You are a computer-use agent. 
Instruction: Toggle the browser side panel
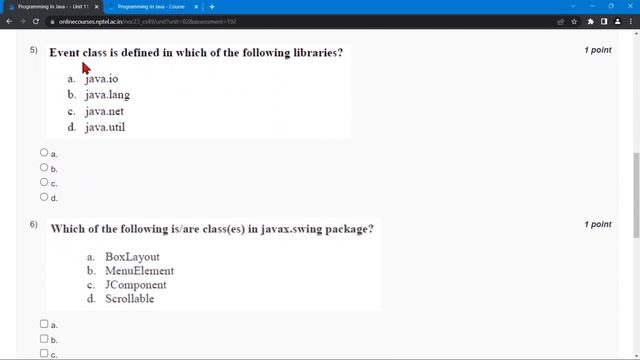(x=604, y=22)
